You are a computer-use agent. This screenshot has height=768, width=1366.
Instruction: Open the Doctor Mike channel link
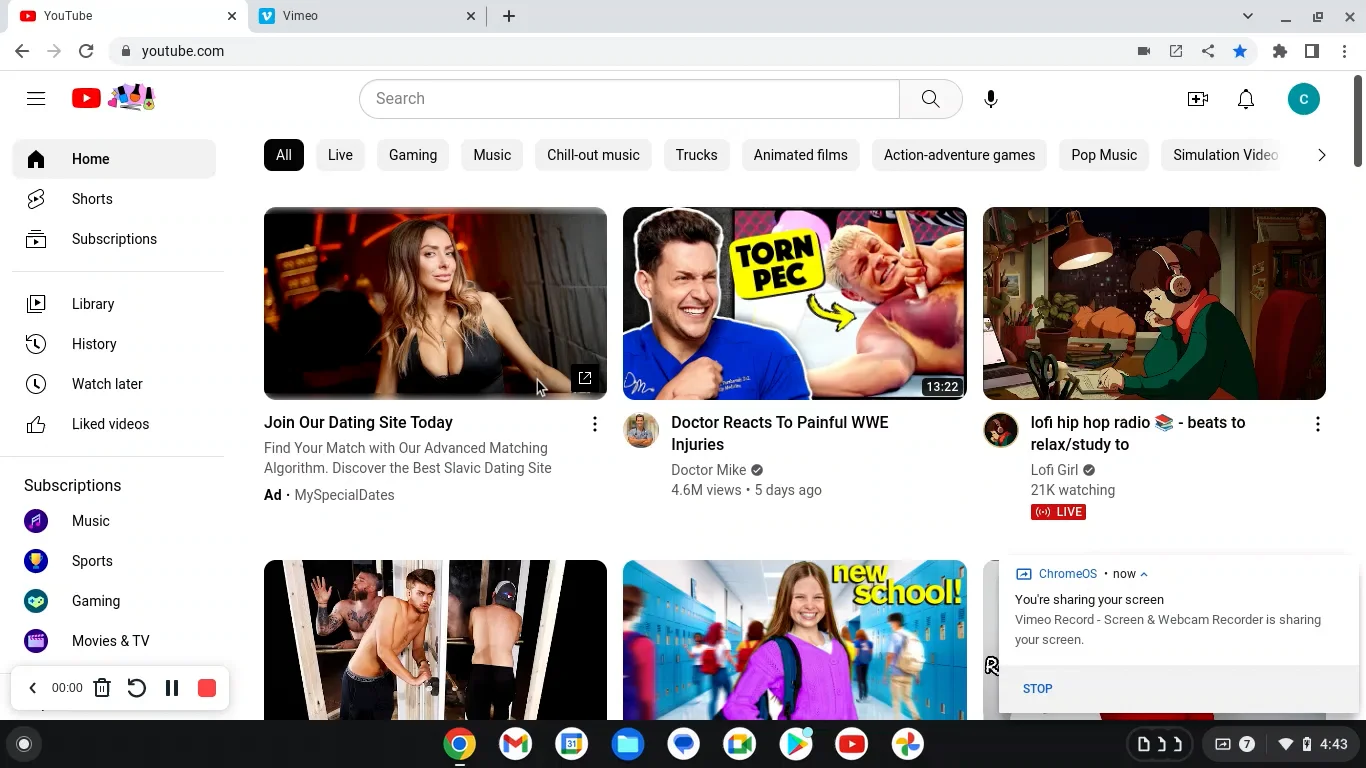point(708,470)
